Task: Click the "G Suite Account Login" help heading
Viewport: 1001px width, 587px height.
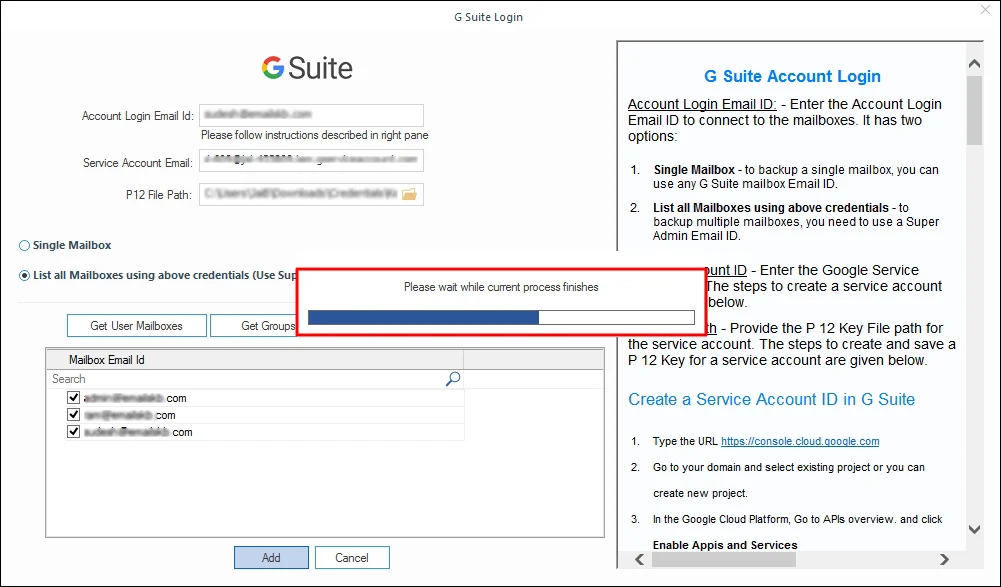Action: 792,77
